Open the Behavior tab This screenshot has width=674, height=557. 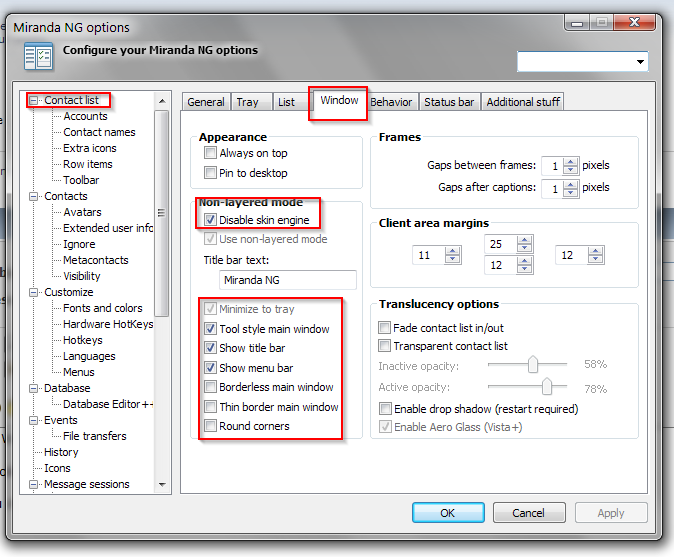[x=391, y=102]
